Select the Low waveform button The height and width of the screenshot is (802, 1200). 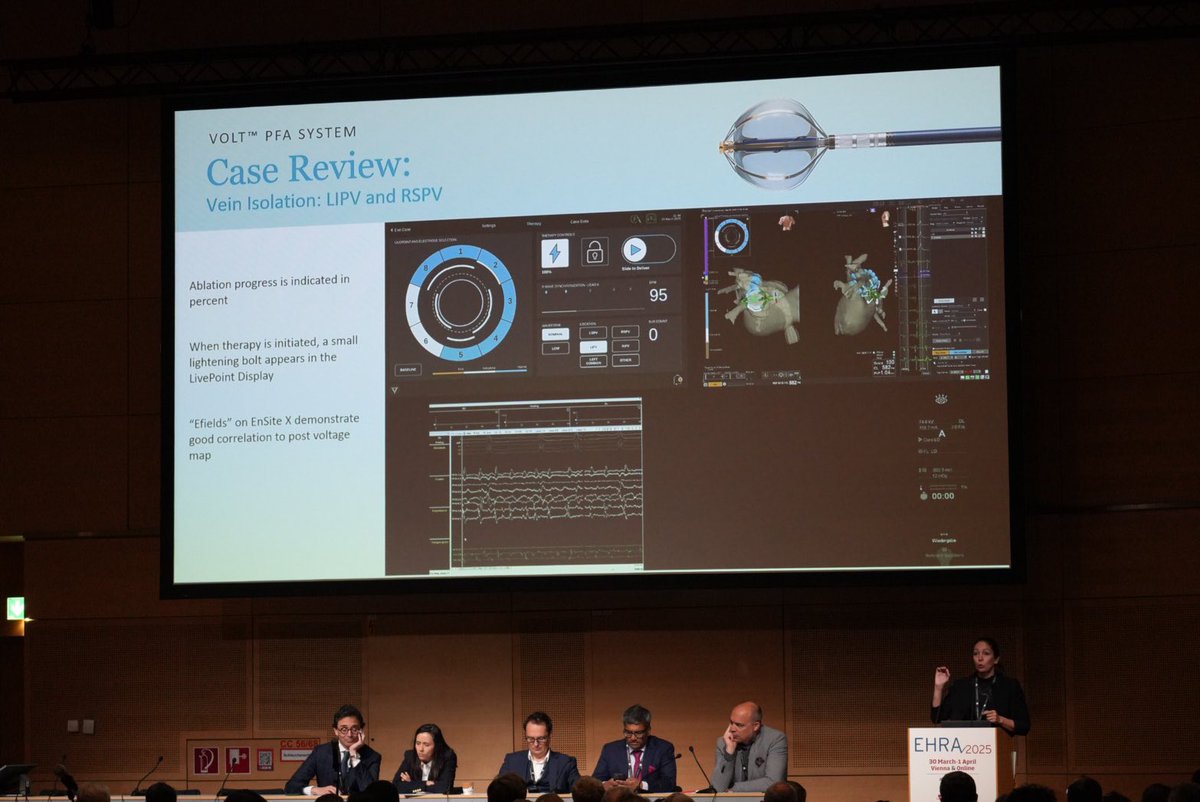555,348
